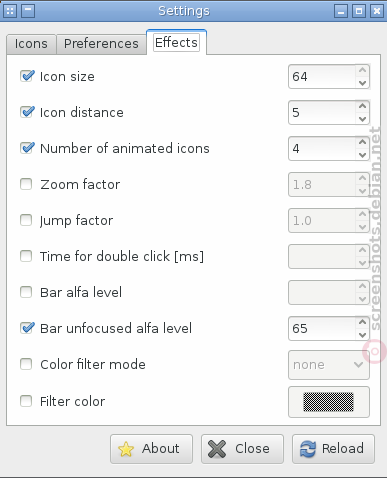
Task: Increase Number of animated icons value
Action: 362,142
